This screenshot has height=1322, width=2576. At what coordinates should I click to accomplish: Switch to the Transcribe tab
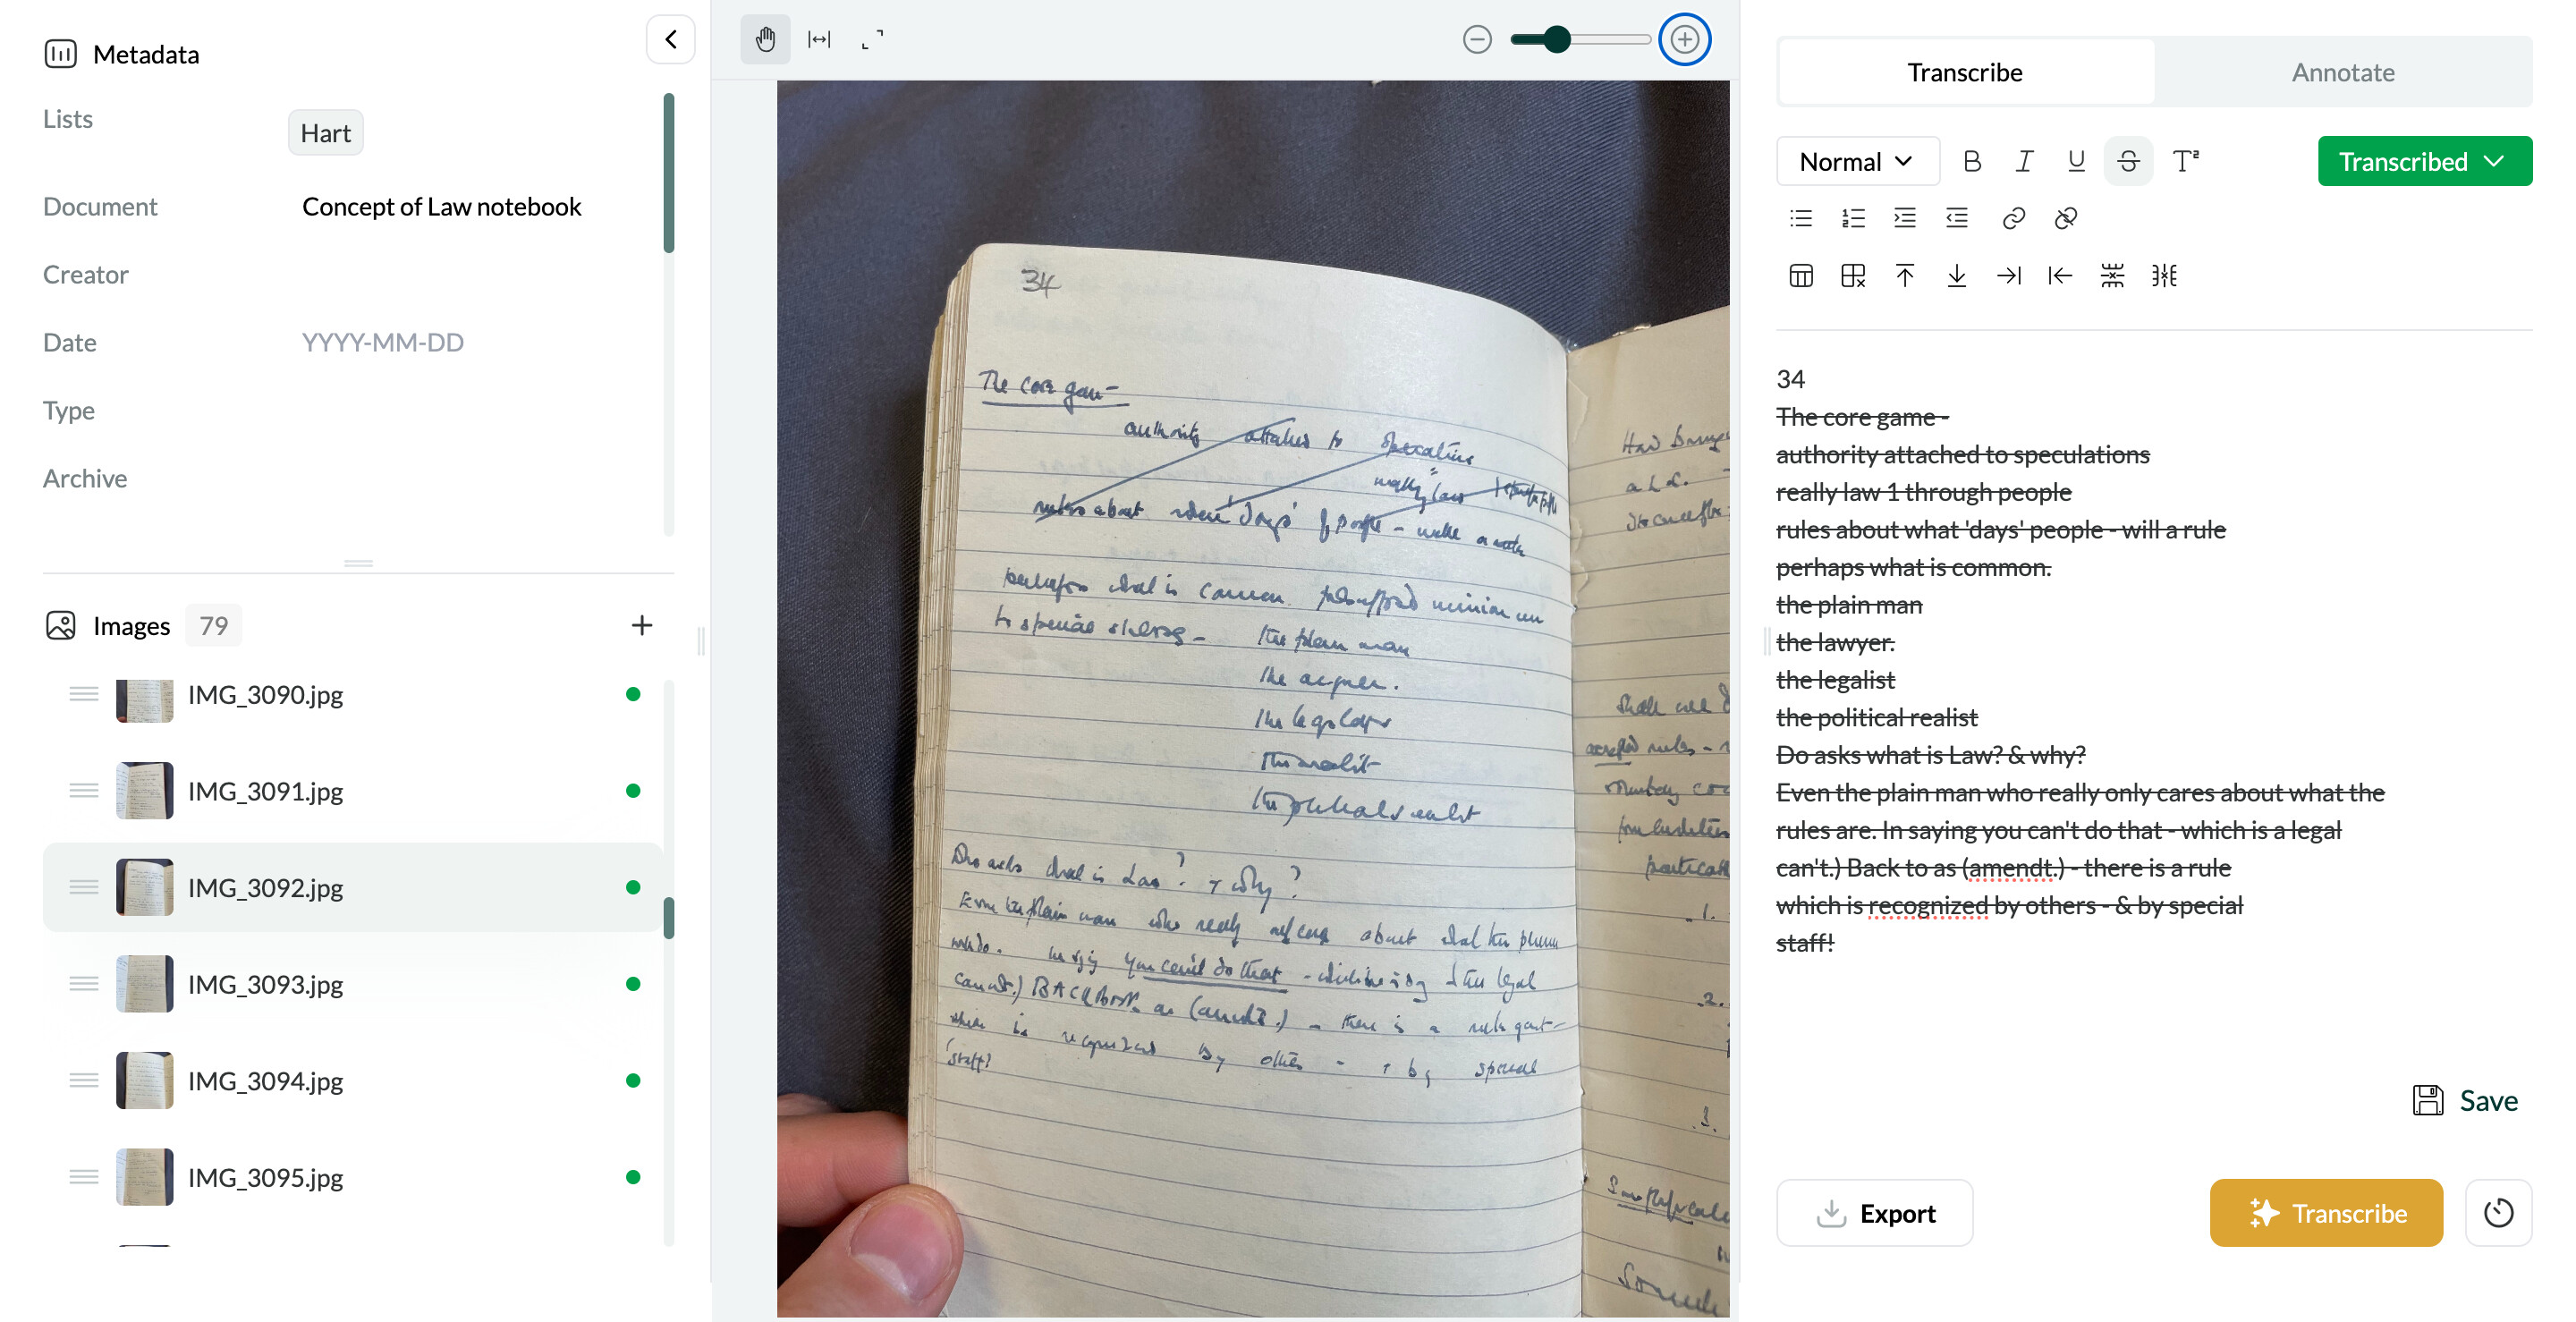point(1964,72)
